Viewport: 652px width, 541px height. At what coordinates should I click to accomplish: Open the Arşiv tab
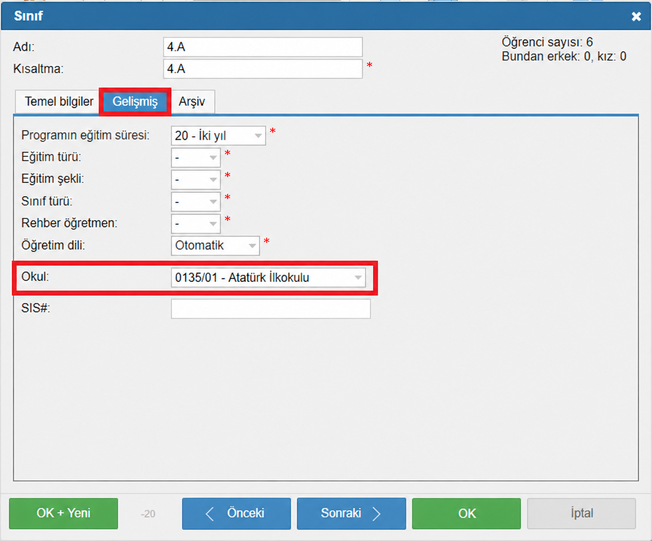point(192,101)
